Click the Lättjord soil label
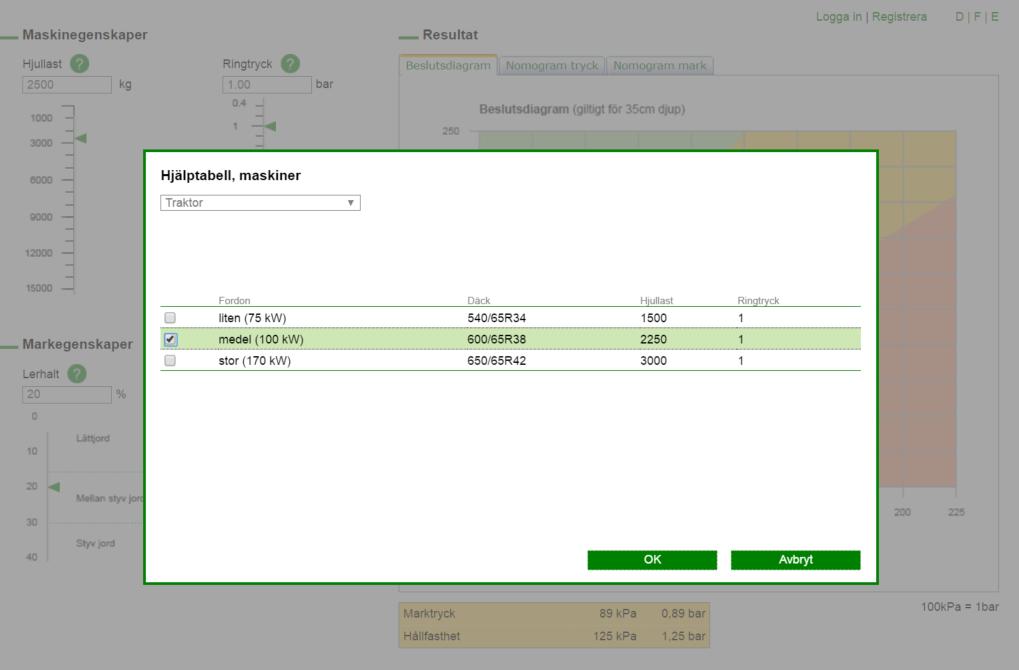 click(x=93, y=439)
